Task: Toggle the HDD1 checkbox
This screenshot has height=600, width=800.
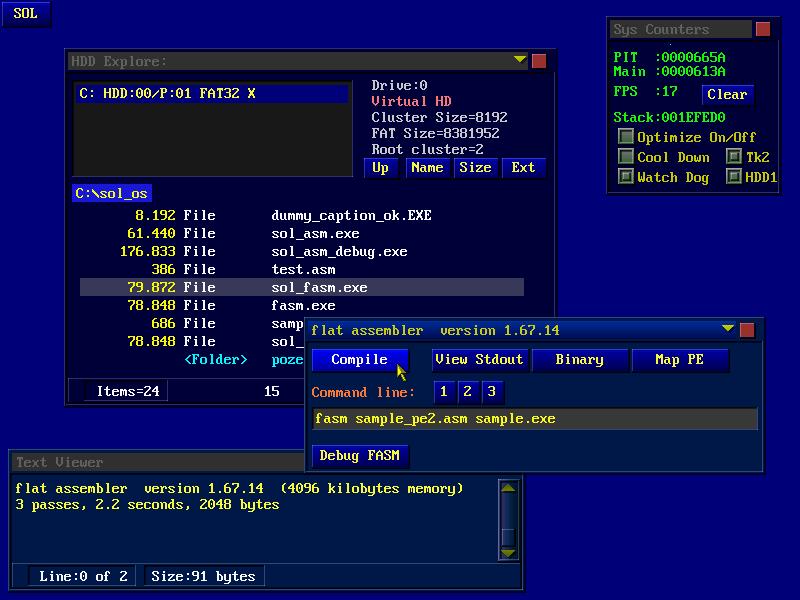Action: 734,177
